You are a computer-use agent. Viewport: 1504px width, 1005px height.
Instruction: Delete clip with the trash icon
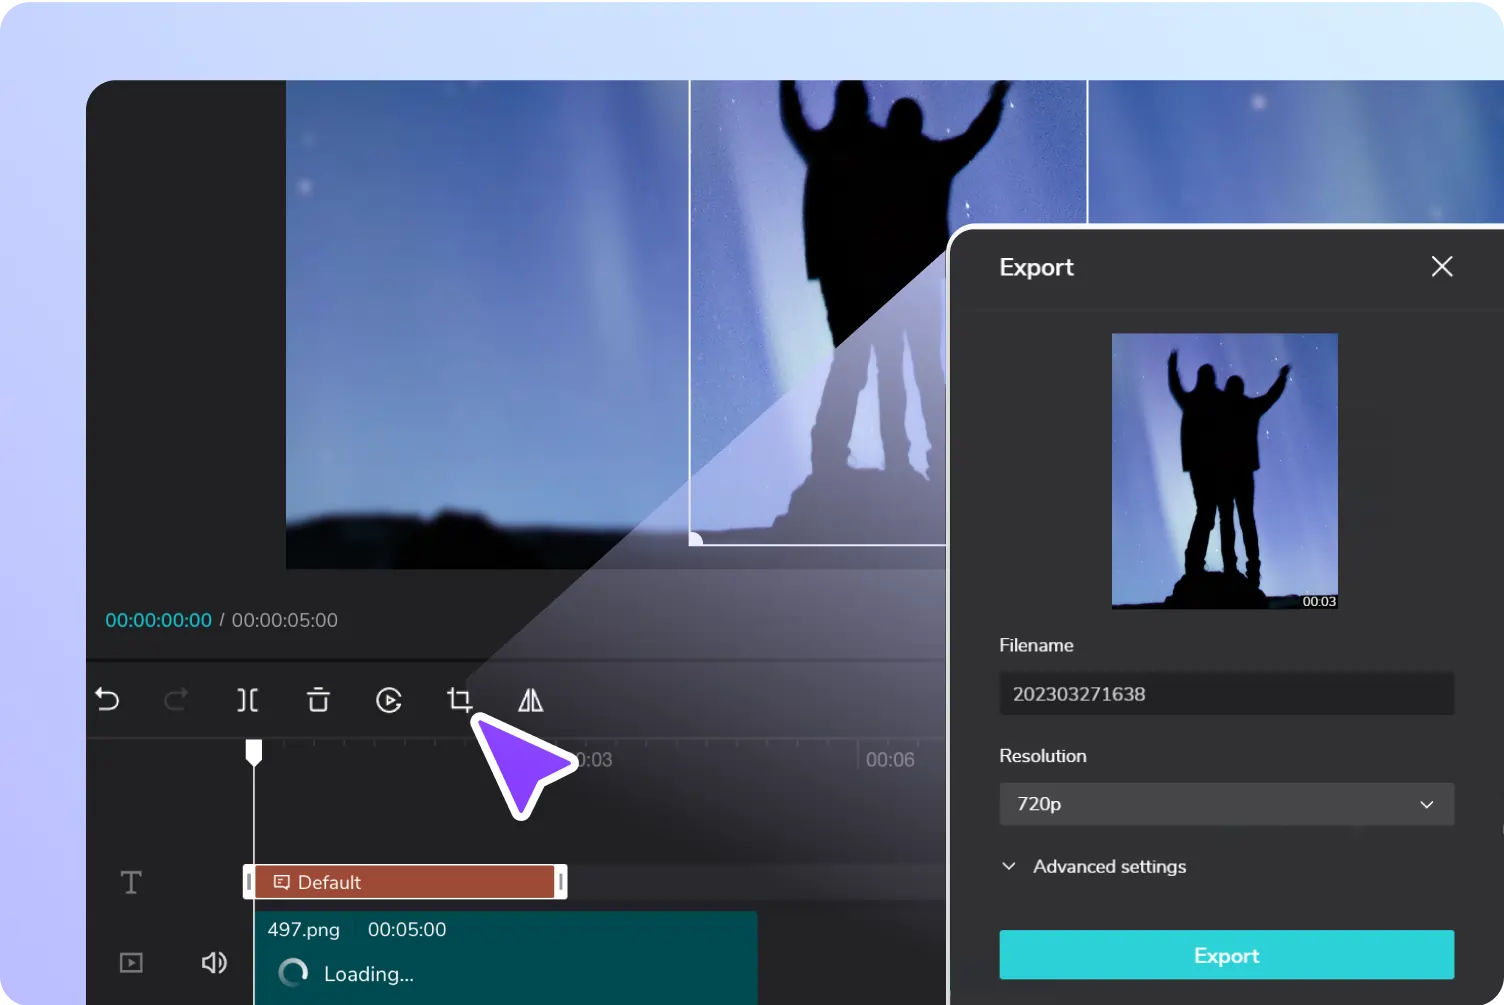(318, 700)
